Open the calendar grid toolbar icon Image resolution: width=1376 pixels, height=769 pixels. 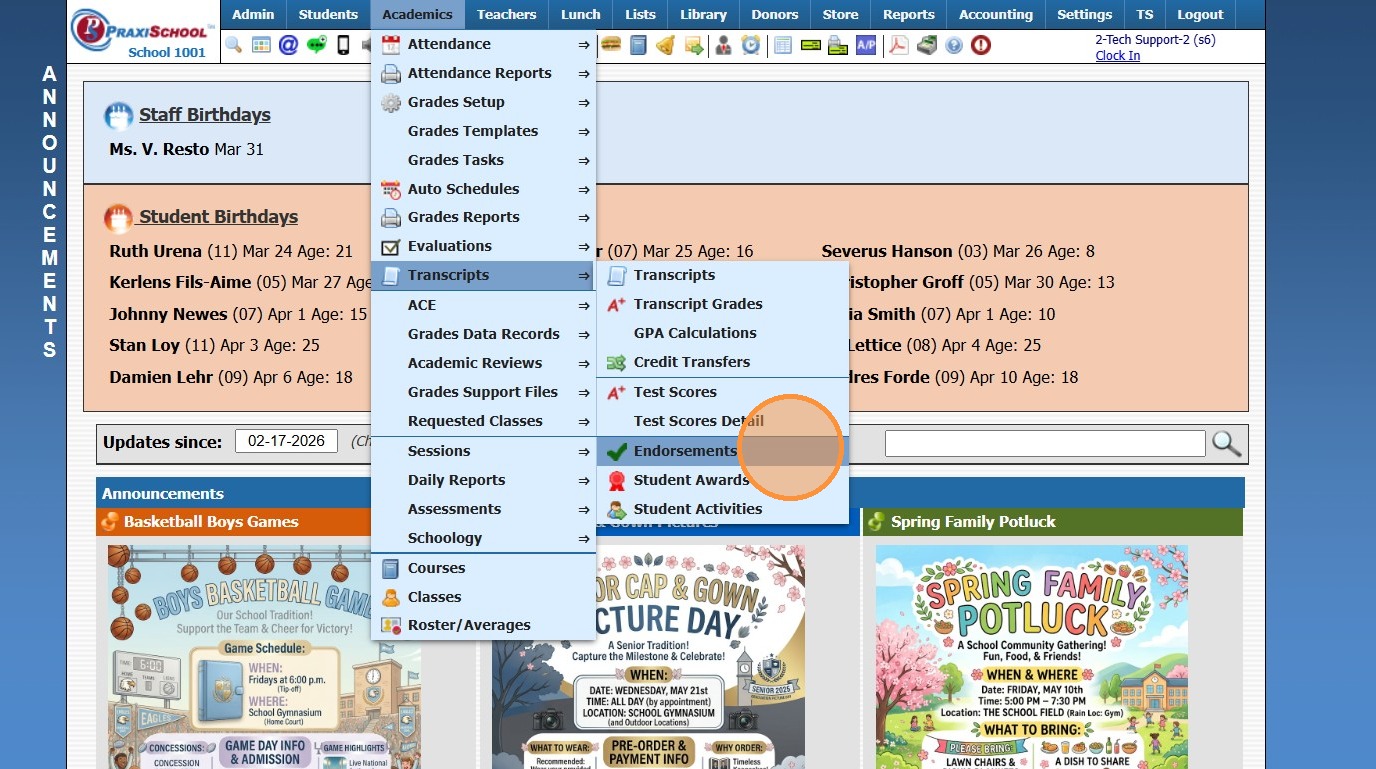(x=261, y=45)
